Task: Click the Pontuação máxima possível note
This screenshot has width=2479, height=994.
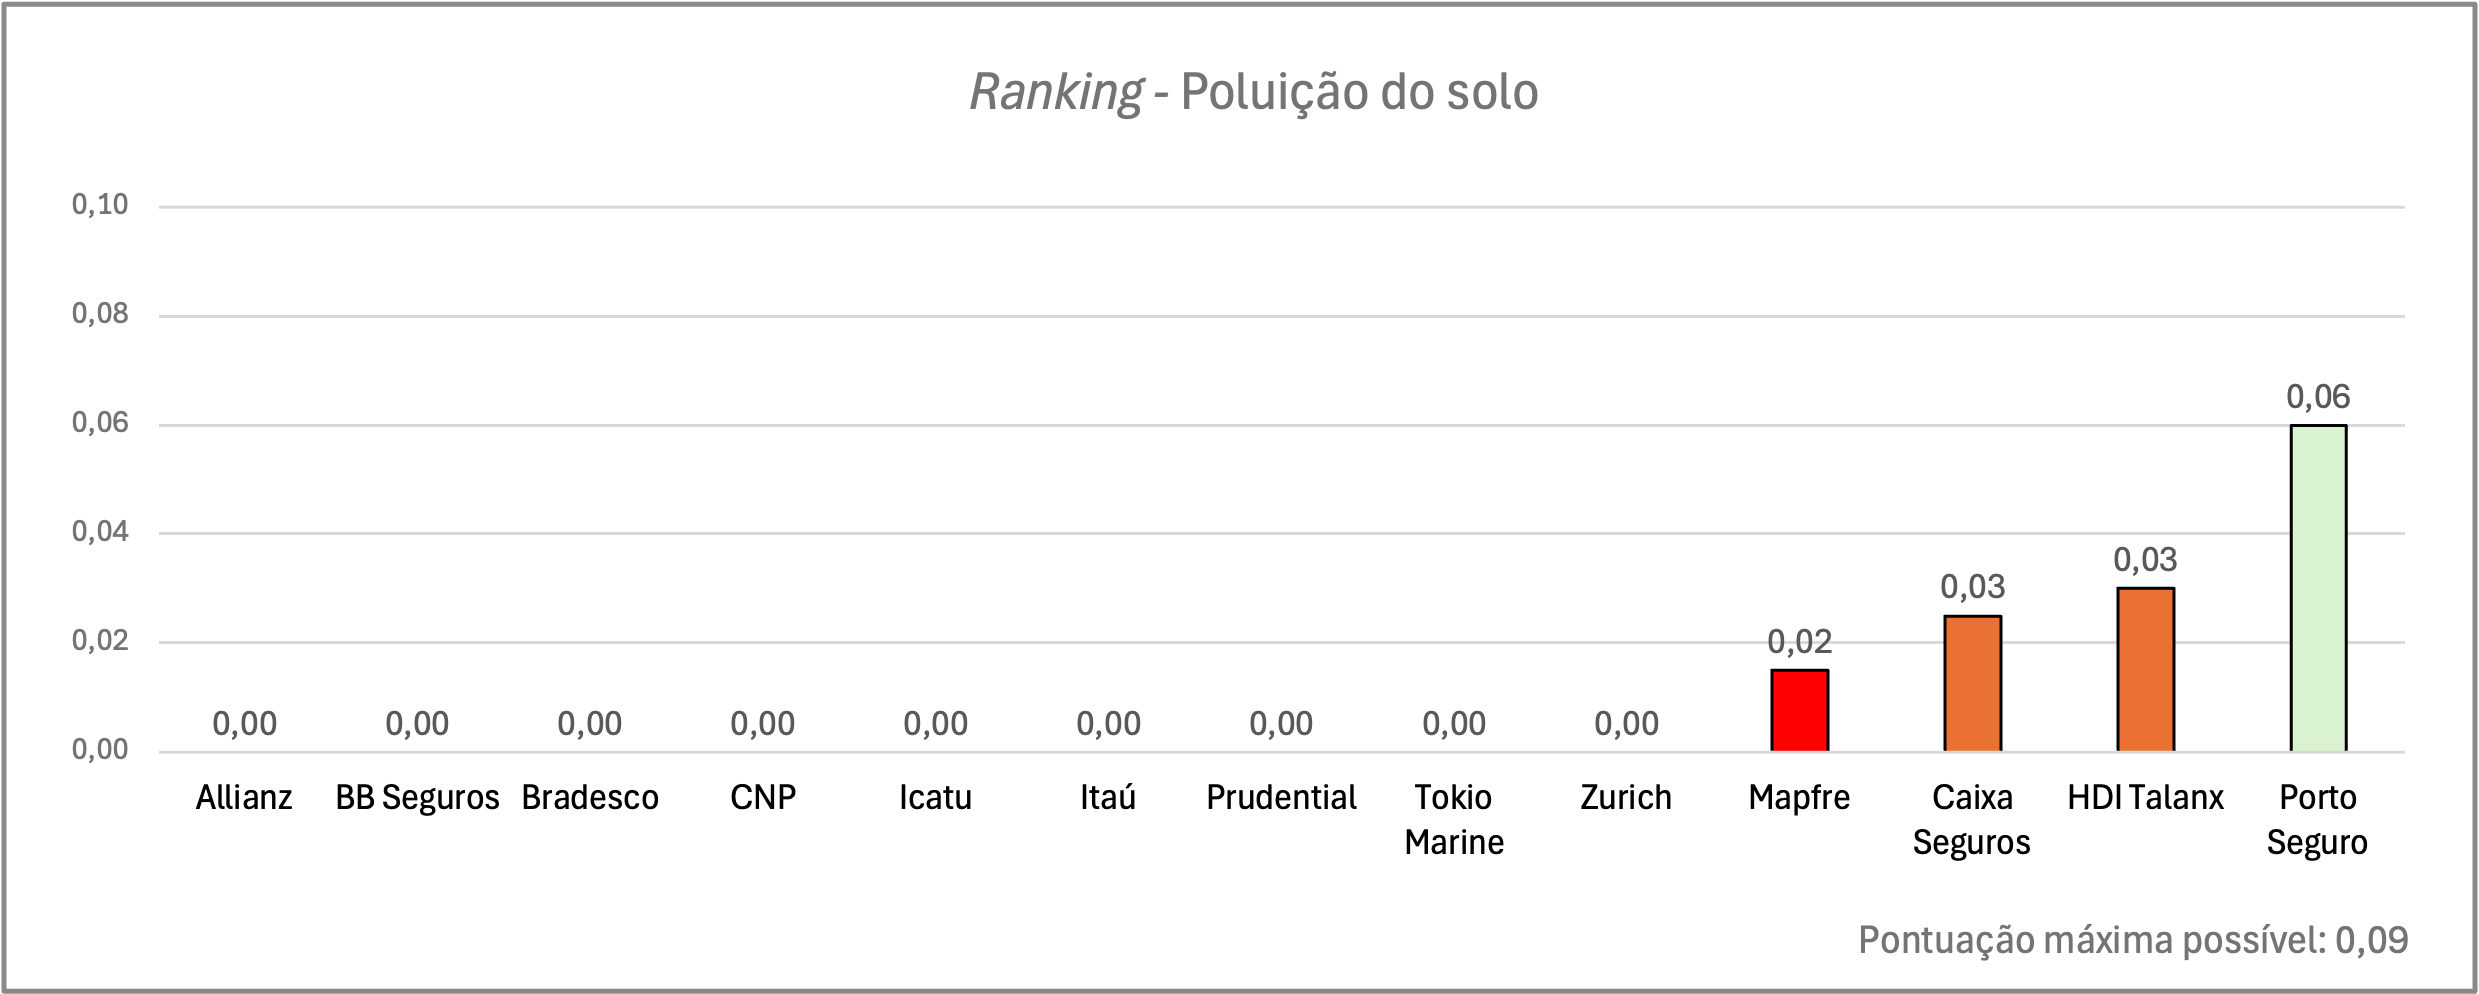Action: coord(2133,941)
